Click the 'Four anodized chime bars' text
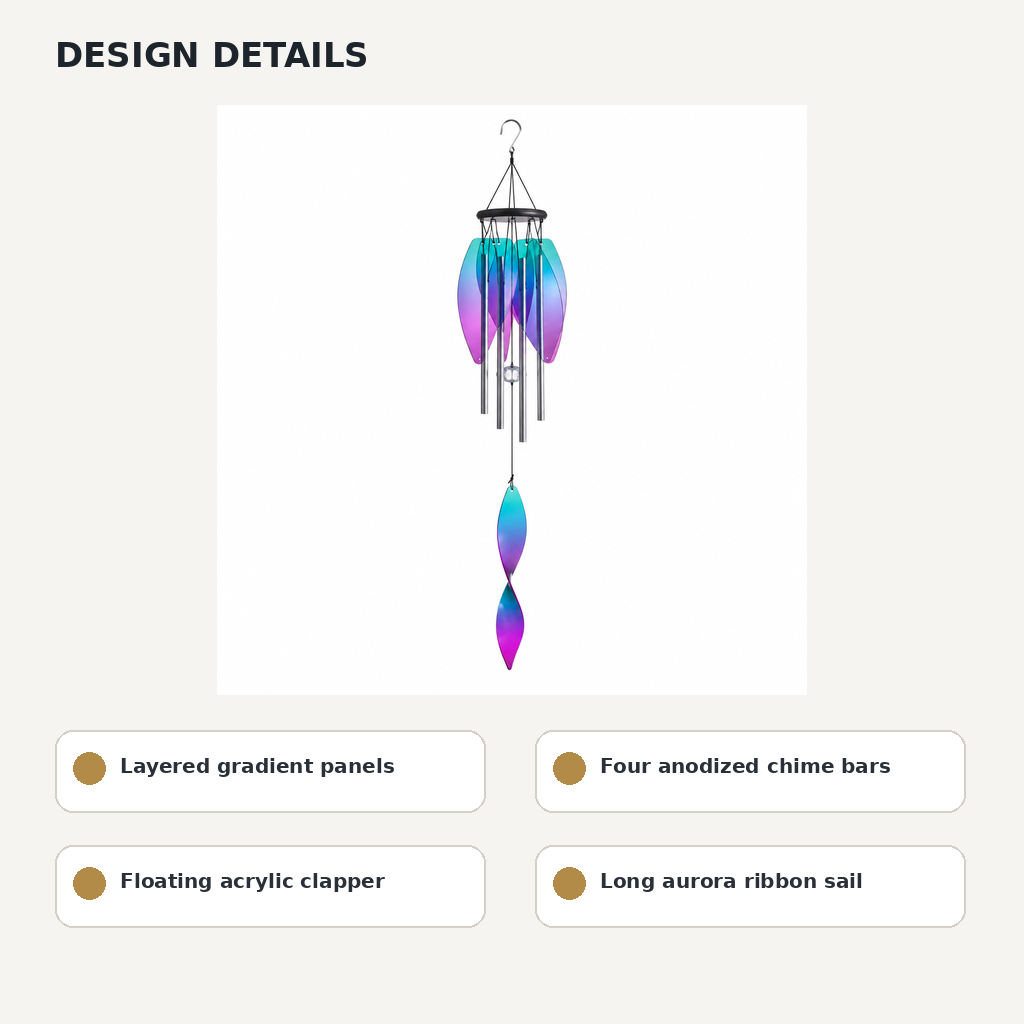This screenshot has width=1024, height=1024. pyautogui.click(x=745, y=766)
